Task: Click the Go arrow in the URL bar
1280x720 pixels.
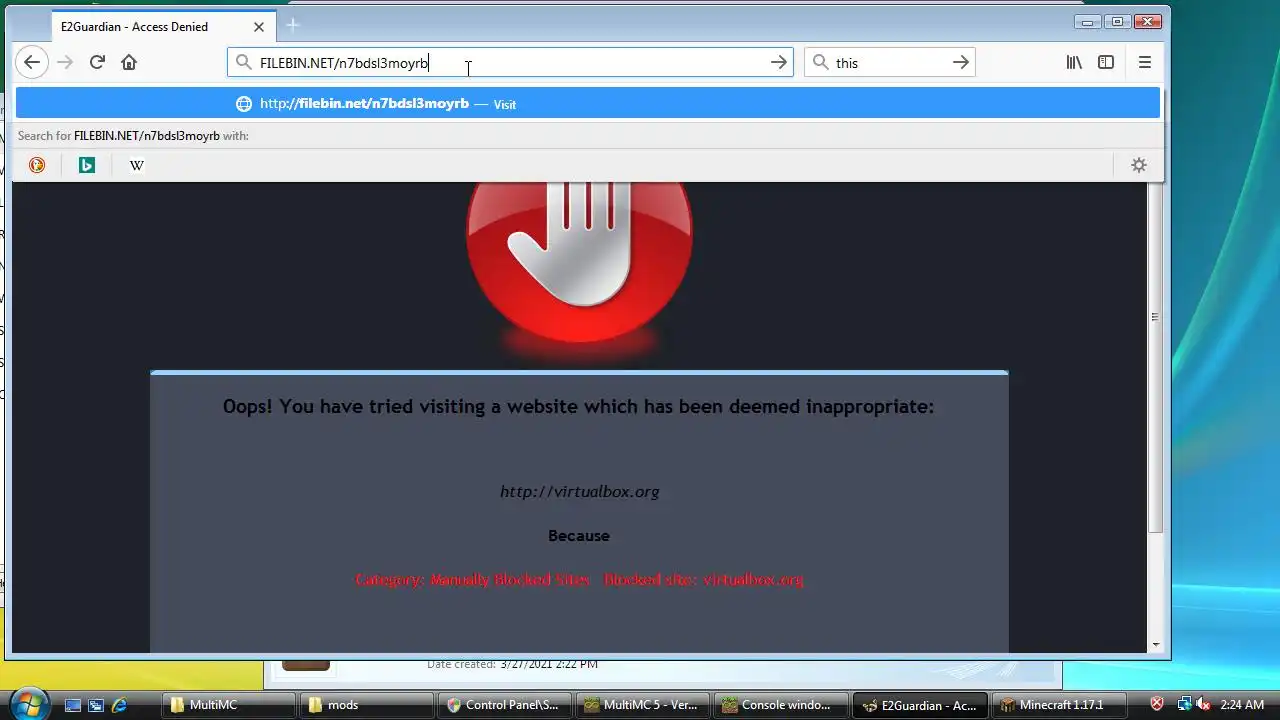Action: click(779, 62)
